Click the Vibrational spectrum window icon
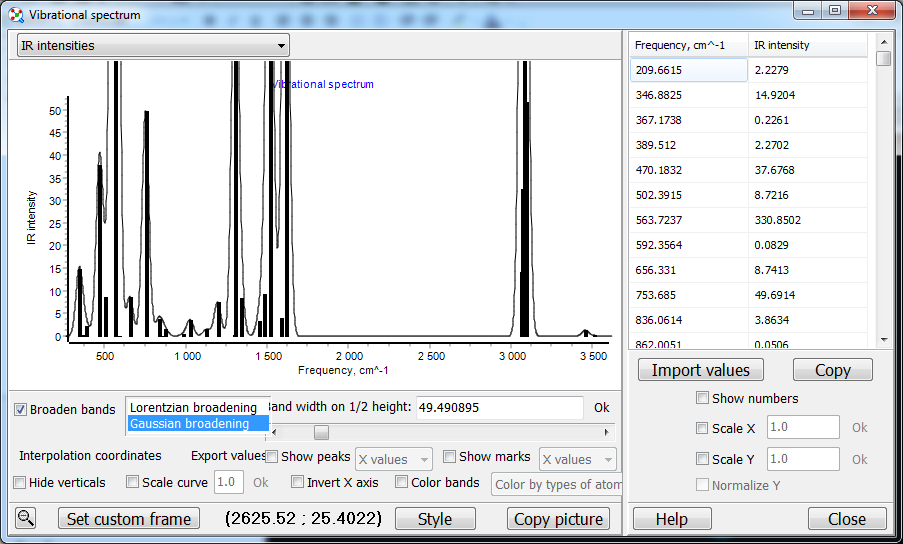 [x=15, y=15]
